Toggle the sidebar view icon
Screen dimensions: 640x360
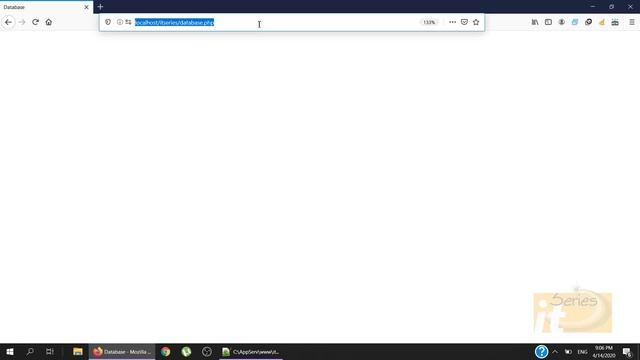click(548, 22)
